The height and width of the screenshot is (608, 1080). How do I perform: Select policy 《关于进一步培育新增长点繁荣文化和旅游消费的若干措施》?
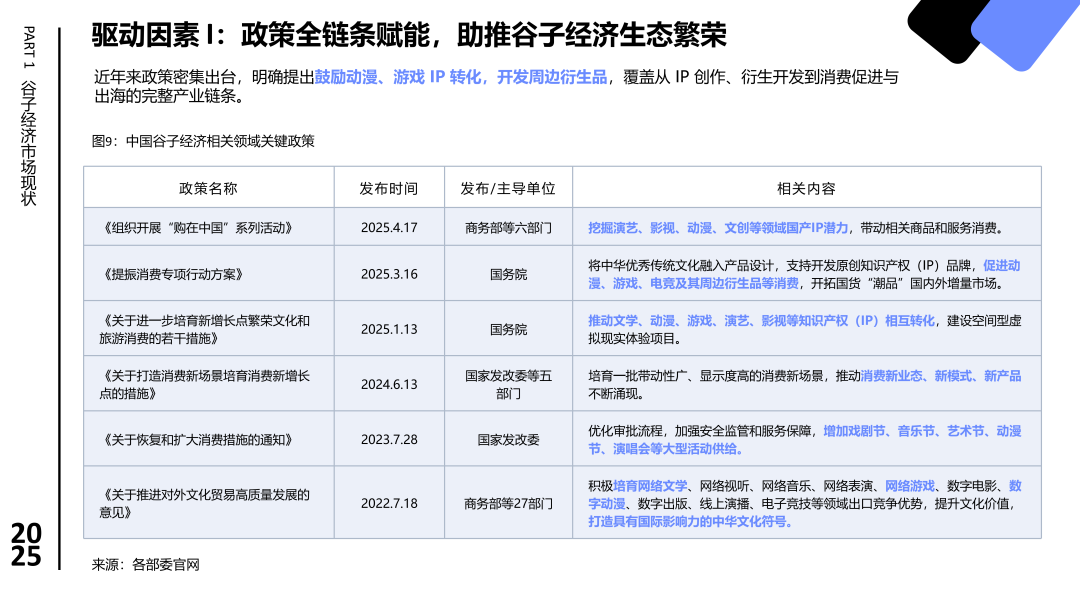[x=205, y=329]
